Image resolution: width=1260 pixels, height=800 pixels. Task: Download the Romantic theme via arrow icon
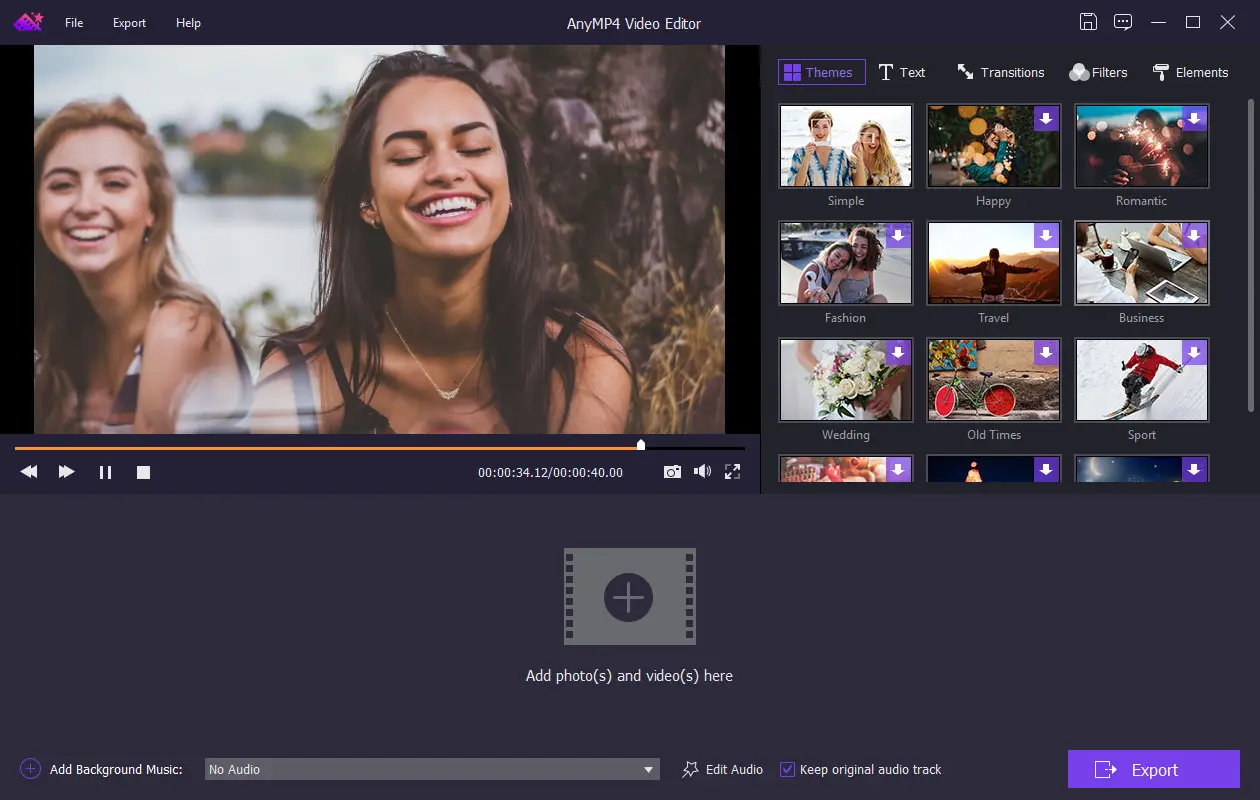point(1194,118)
